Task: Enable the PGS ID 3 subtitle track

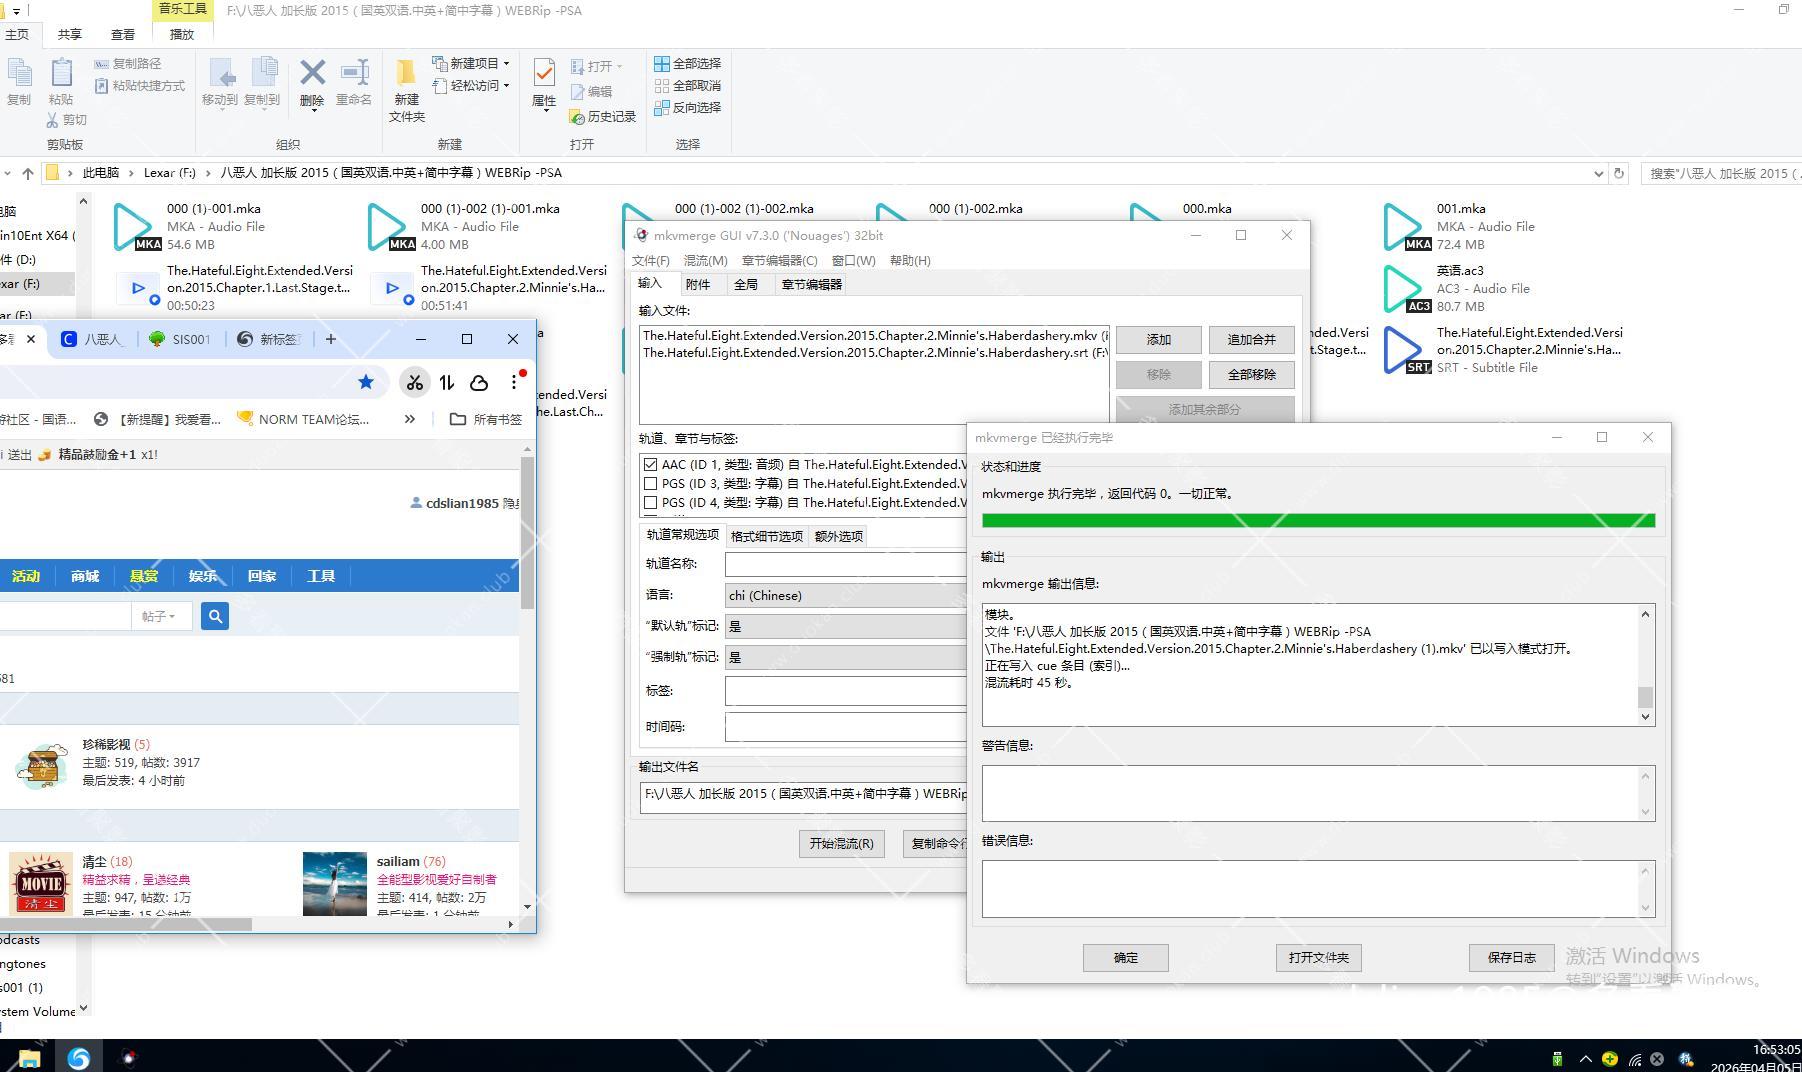Action: (651, 484)
